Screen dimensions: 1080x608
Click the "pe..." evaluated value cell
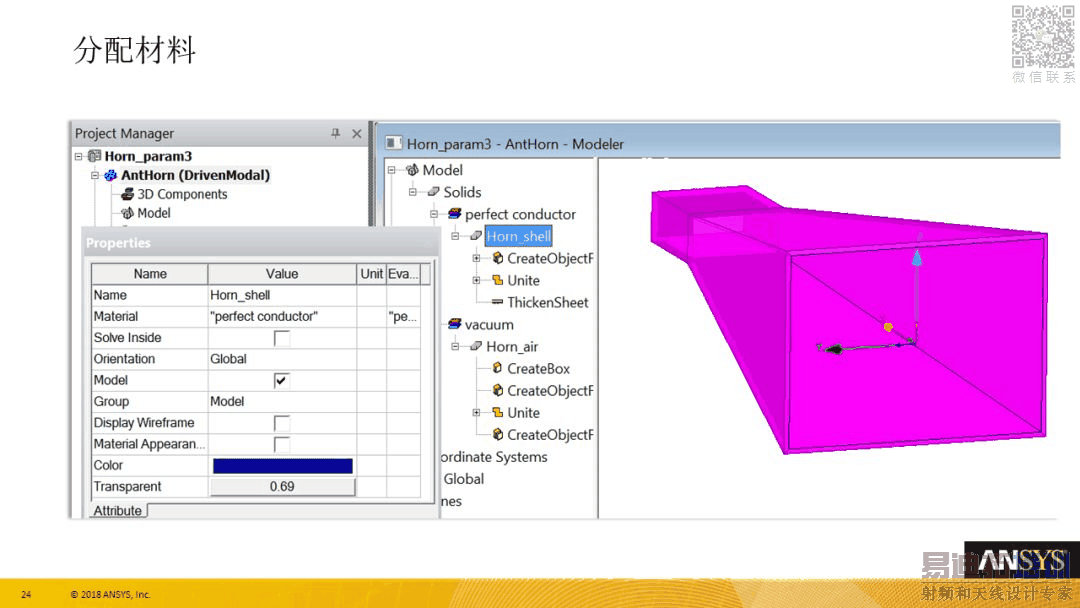(x=404, y=317)
